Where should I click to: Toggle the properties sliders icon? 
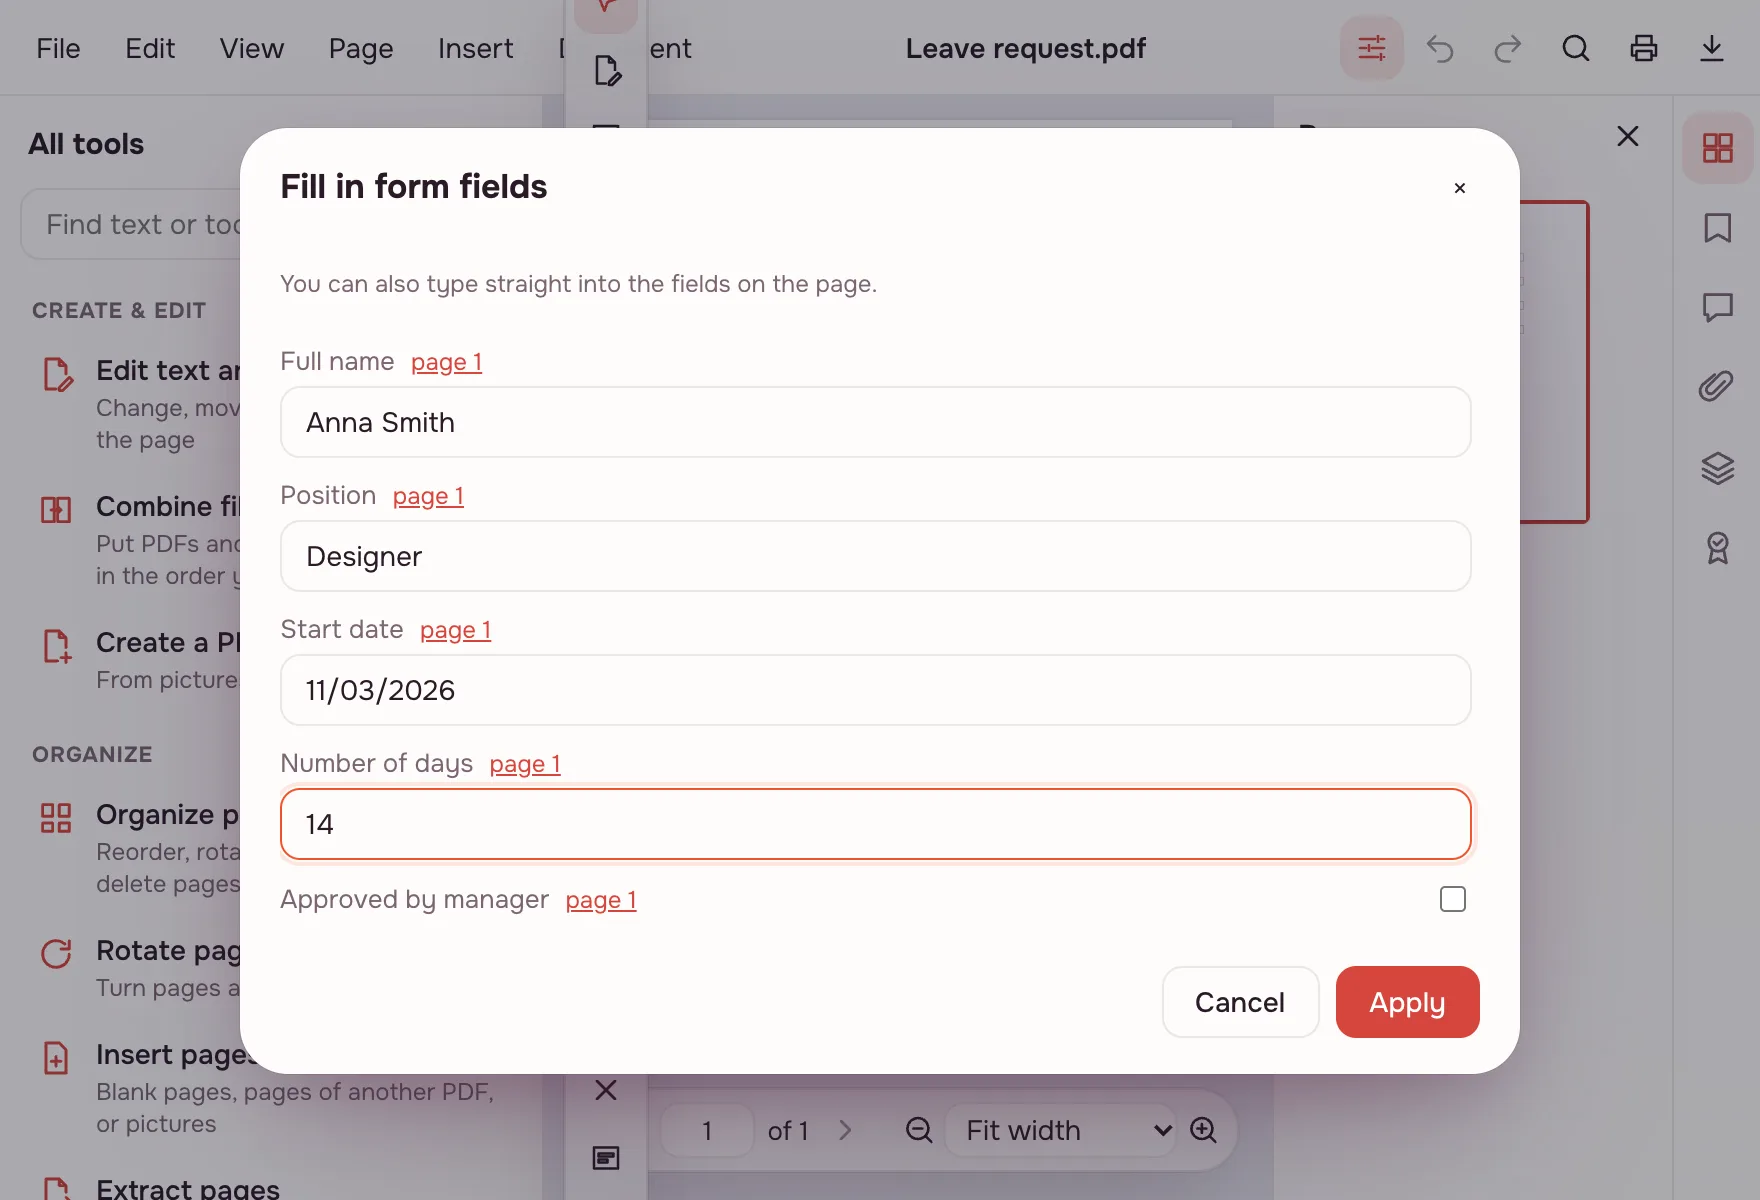pyautogui.click(x=1372, y=48)
